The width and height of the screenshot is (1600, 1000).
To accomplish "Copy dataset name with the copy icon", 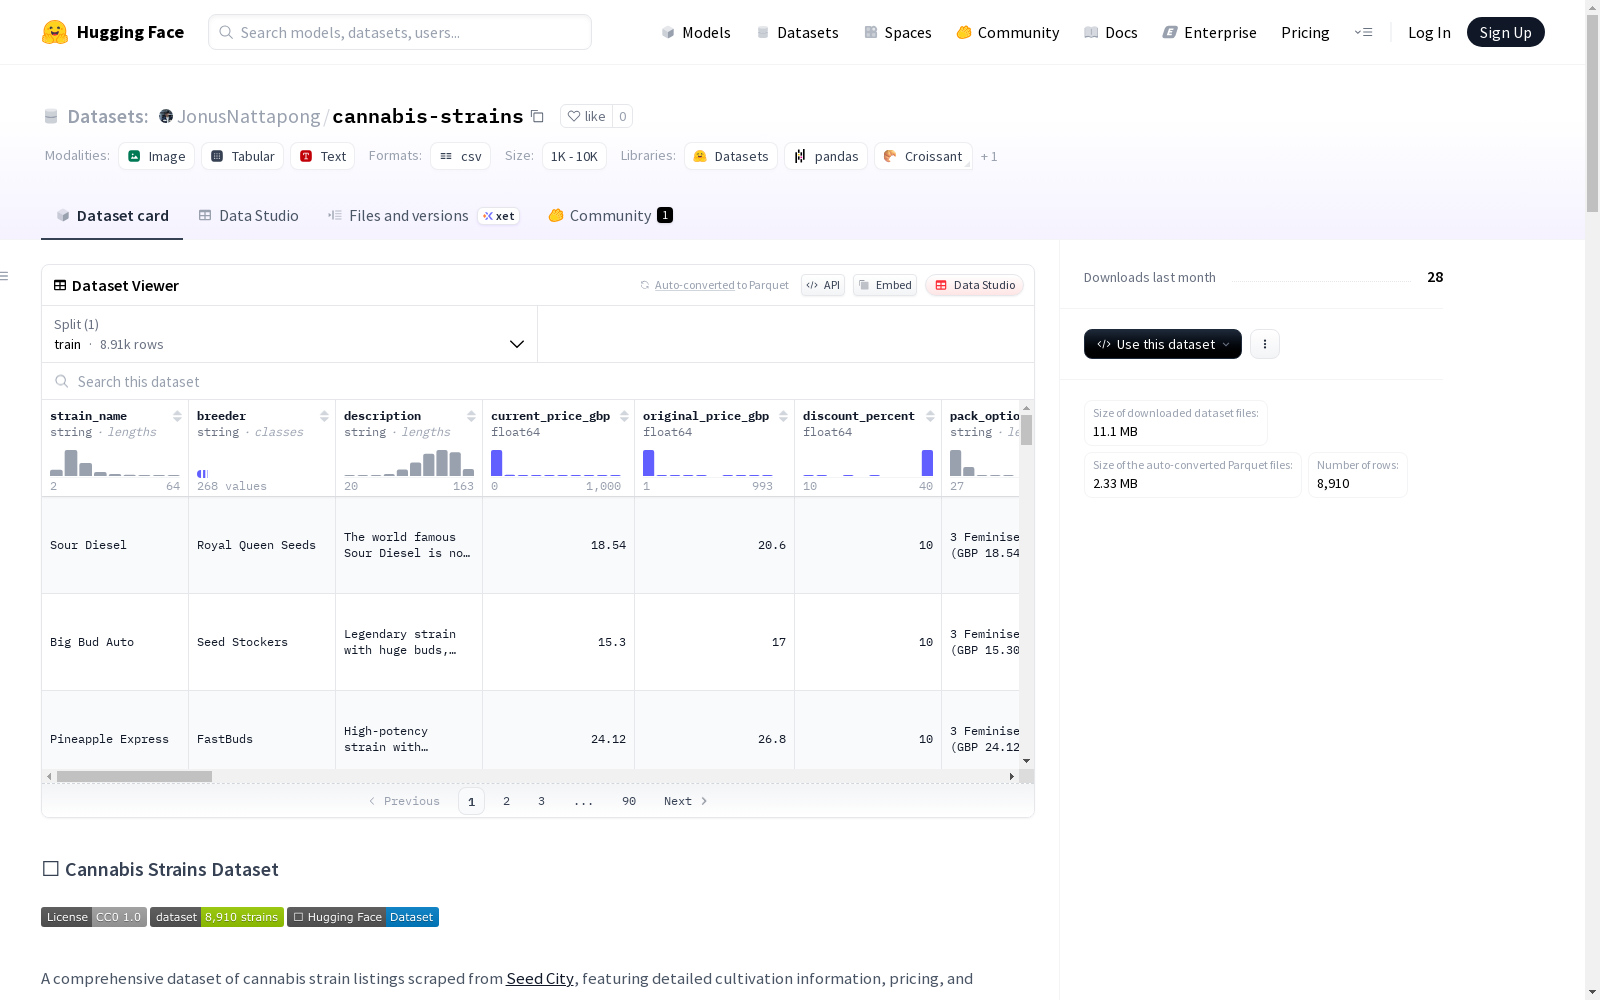I will coord(537,116).
